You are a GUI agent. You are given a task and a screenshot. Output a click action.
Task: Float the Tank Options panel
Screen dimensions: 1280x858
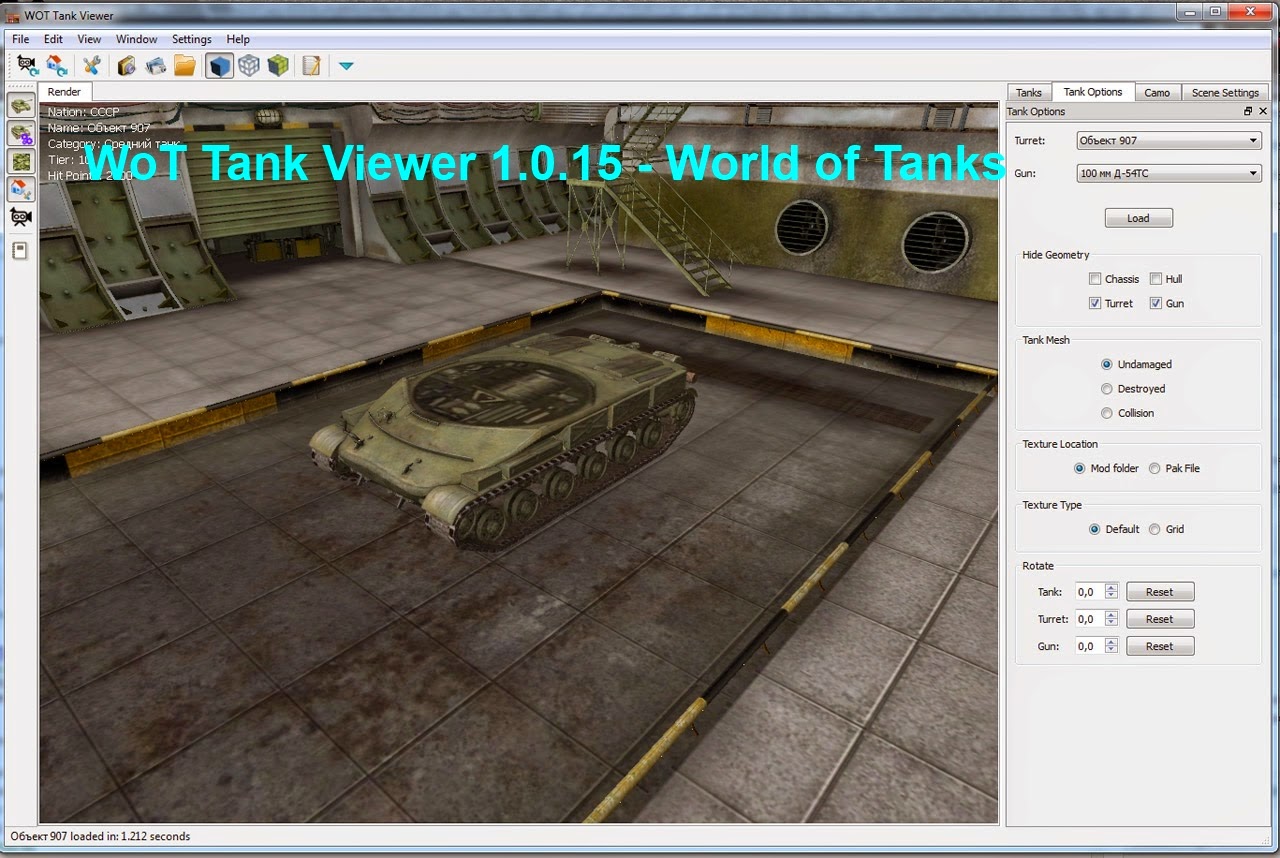coord(1248,112)
